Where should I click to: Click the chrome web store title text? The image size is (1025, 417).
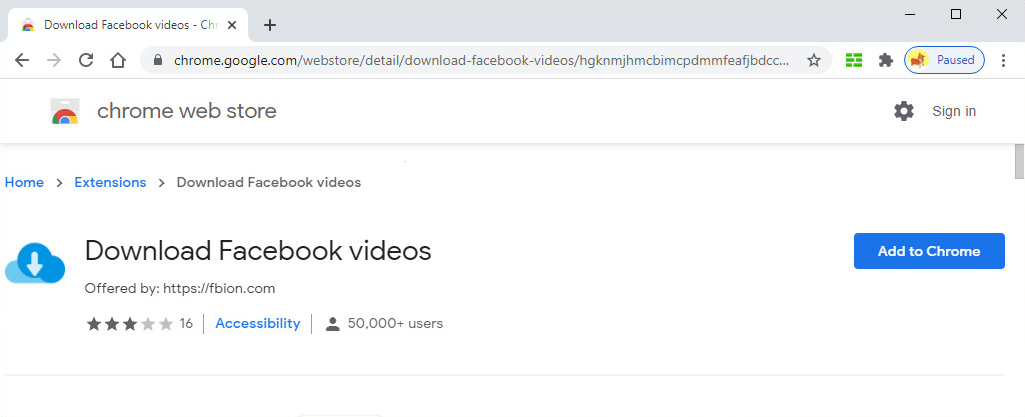[187, 111]
